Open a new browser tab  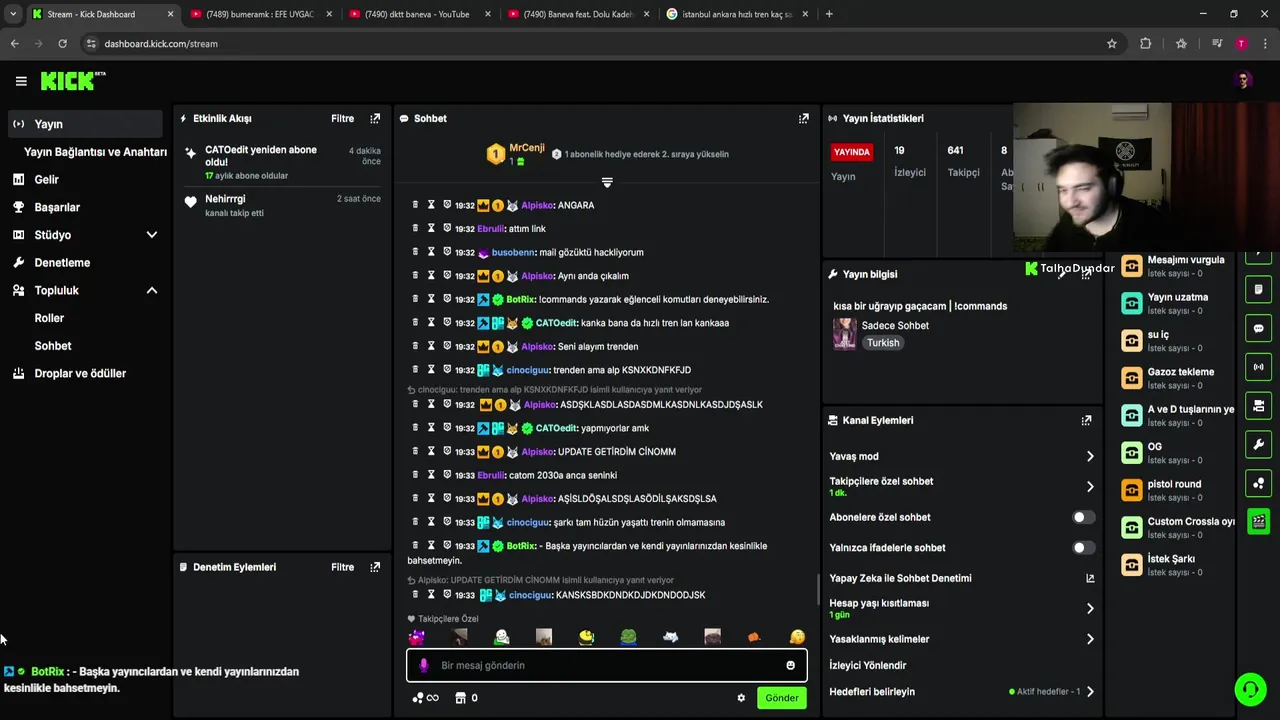click(829, 14)
